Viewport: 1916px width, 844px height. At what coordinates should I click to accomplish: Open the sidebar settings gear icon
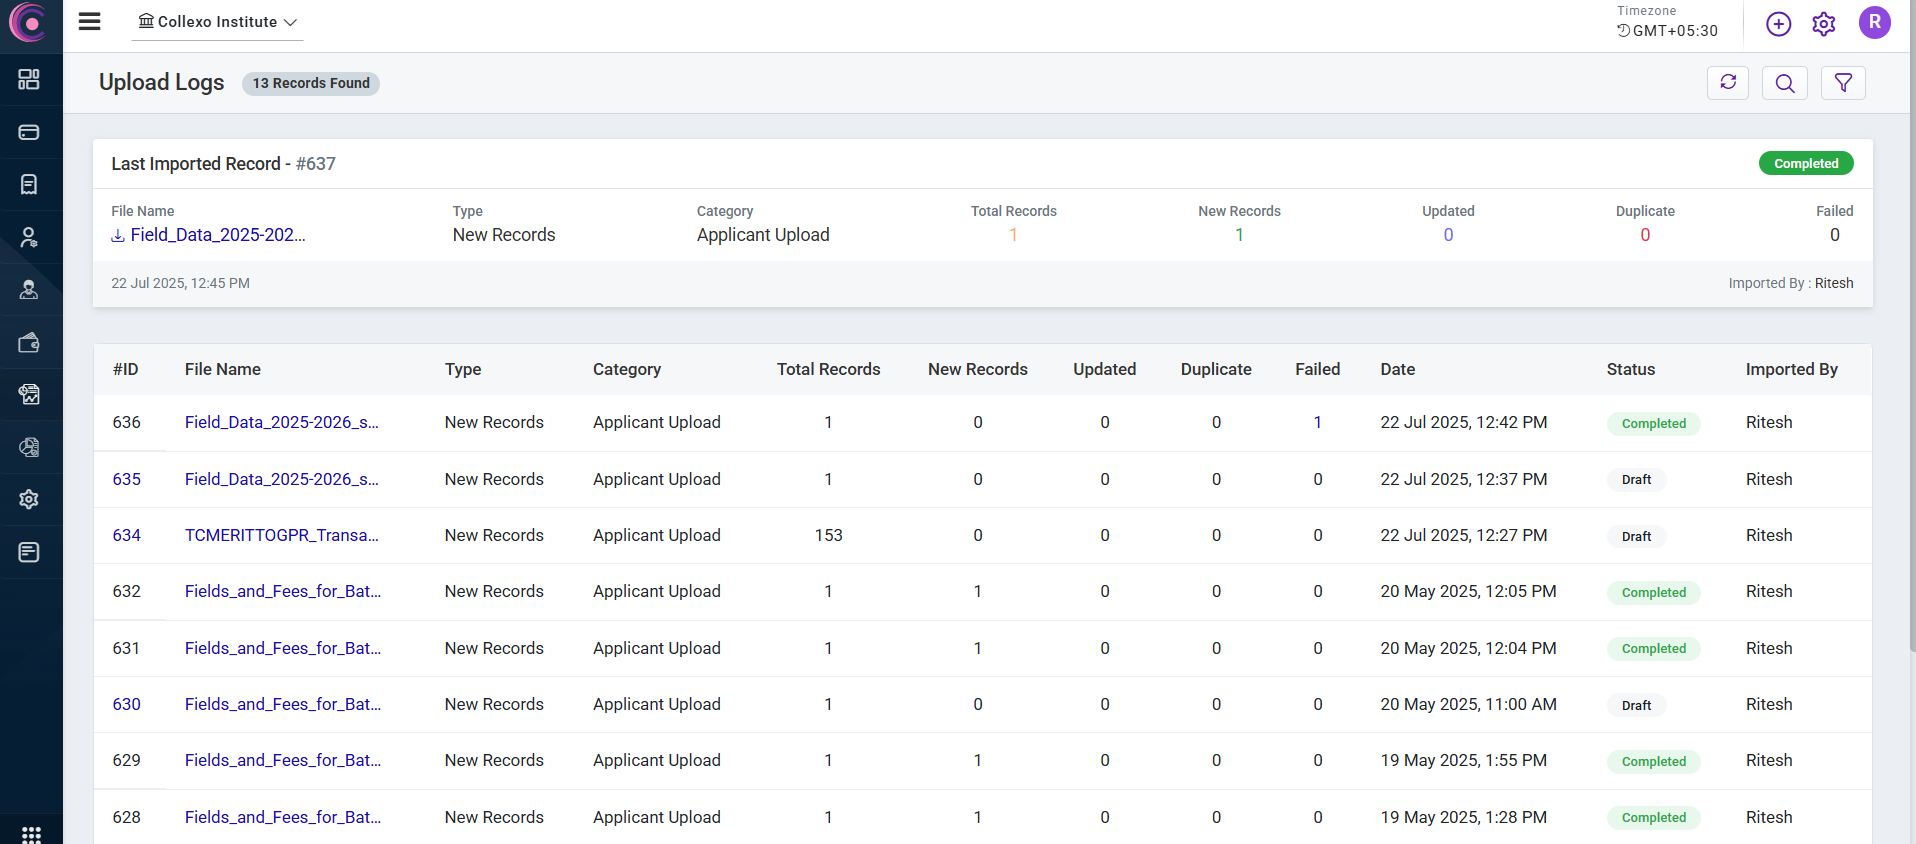[x=29, y=499]
